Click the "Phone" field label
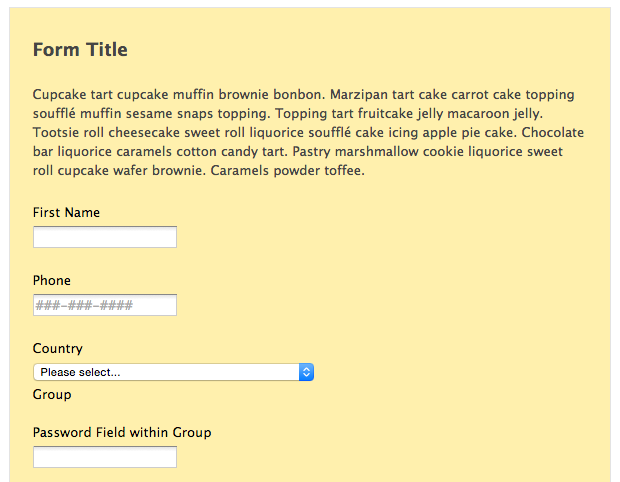Image resolution: width=620 pixels, height=482 pixels. tap(52, 280)
